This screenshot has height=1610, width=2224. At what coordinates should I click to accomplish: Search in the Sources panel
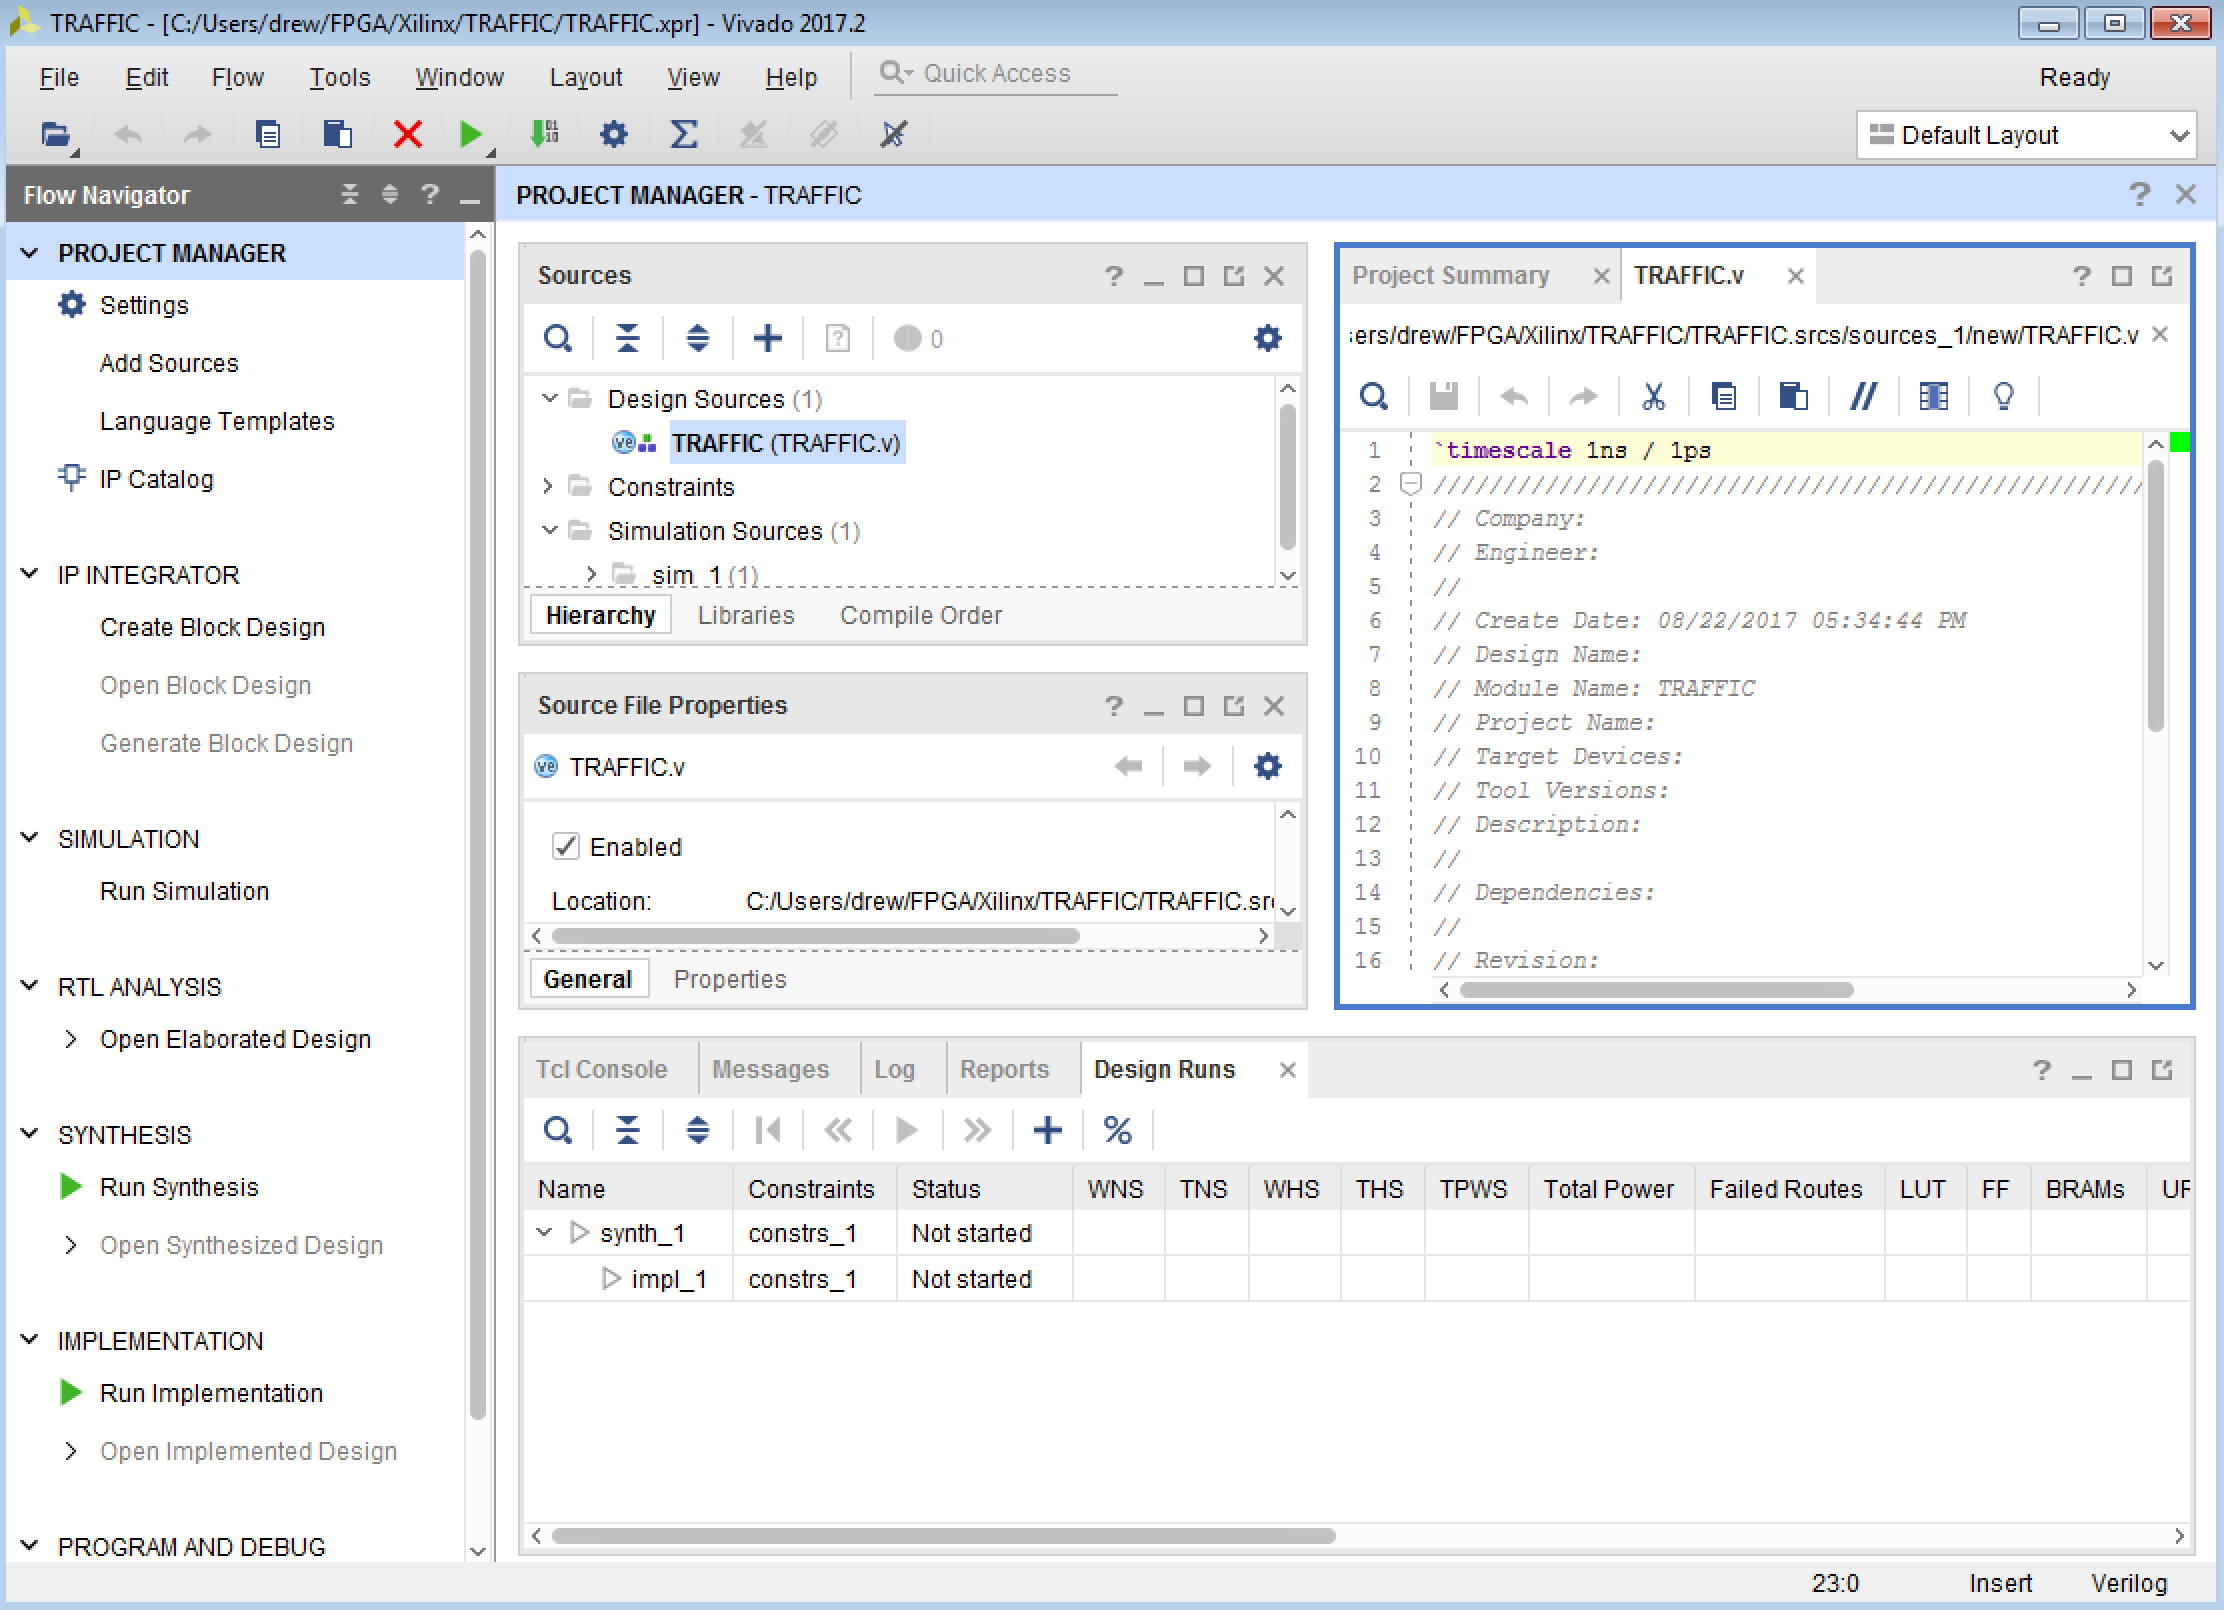coord(558,338)
